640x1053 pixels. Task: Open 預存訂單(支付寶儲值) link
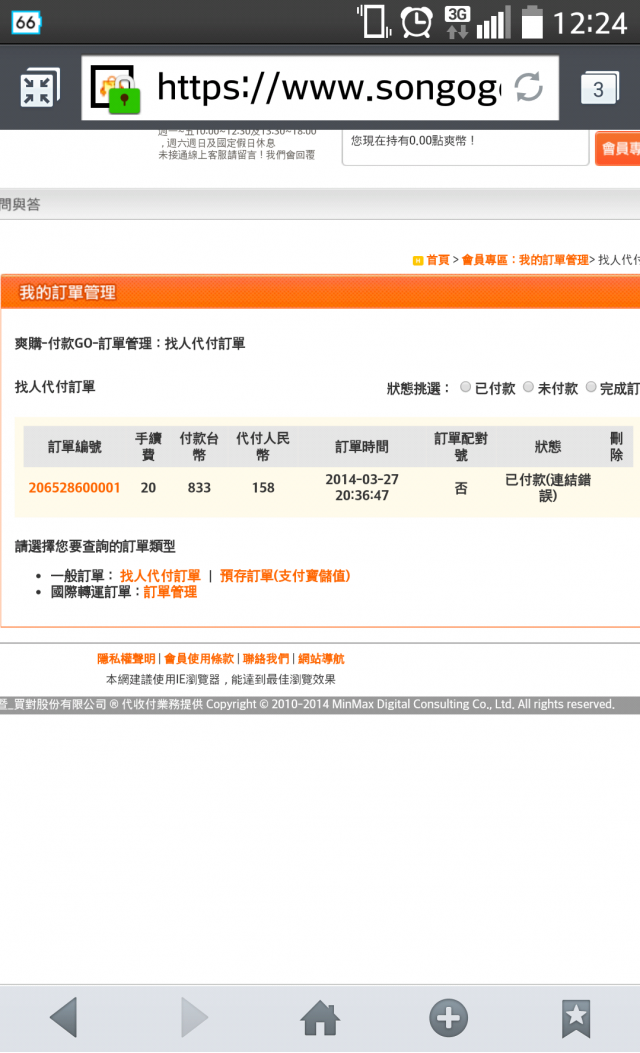tap(285, 576)
